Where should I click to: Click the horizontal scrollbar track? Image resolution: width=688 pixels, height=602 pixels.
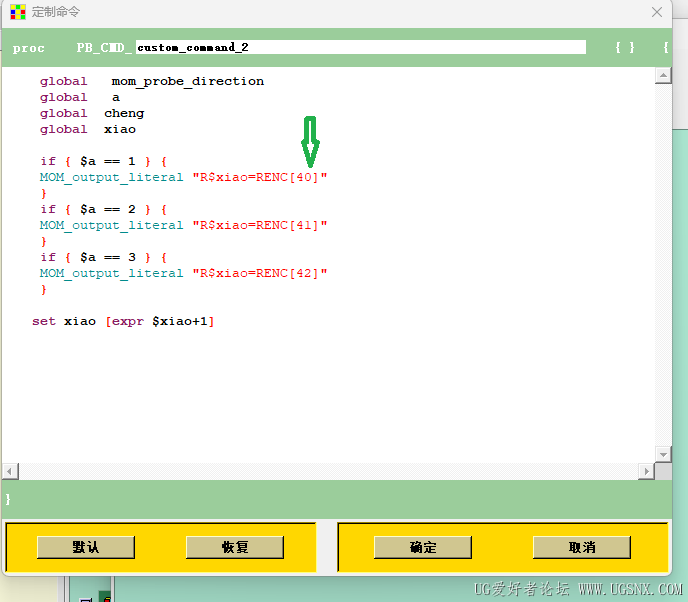[x=328, y=472]
